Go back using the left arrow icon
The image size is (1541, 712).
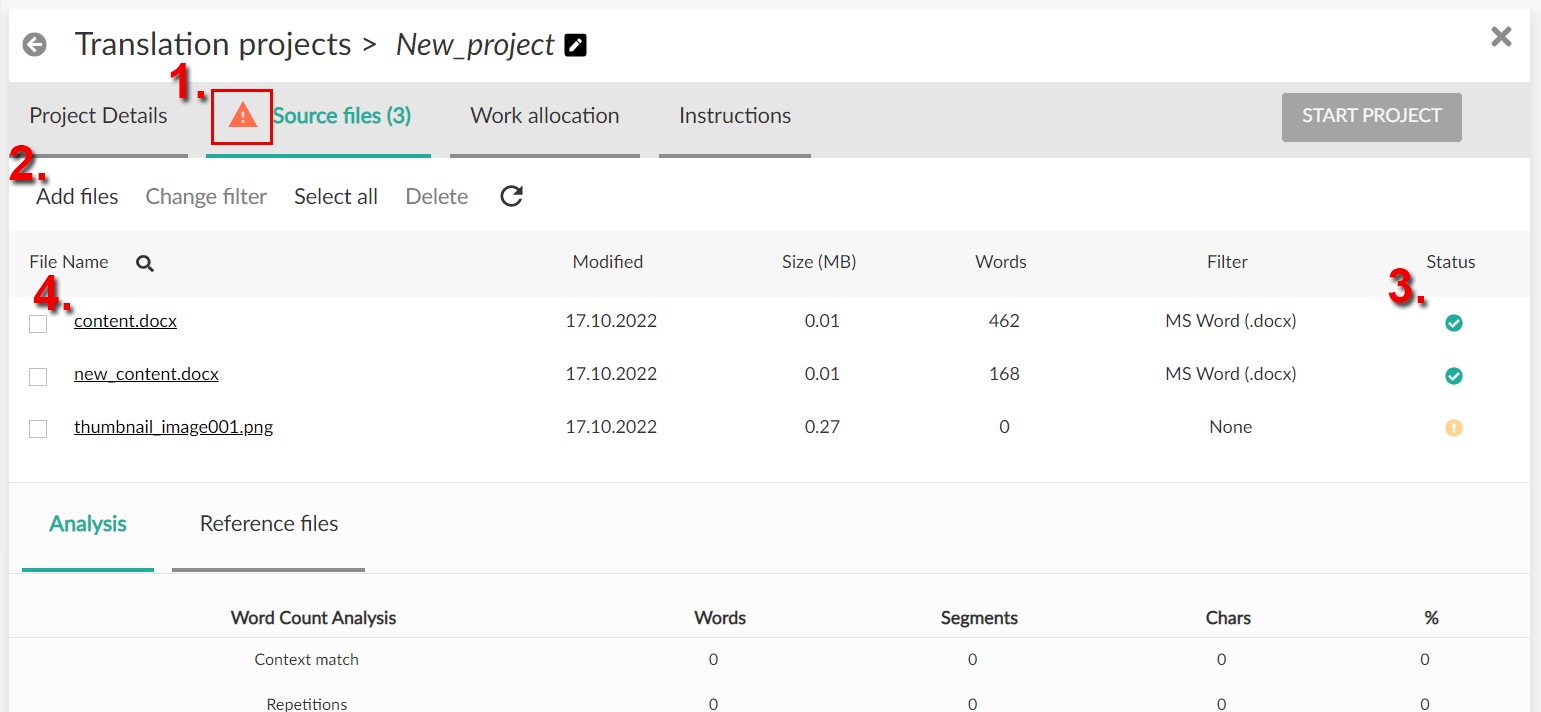click(35, 45)
